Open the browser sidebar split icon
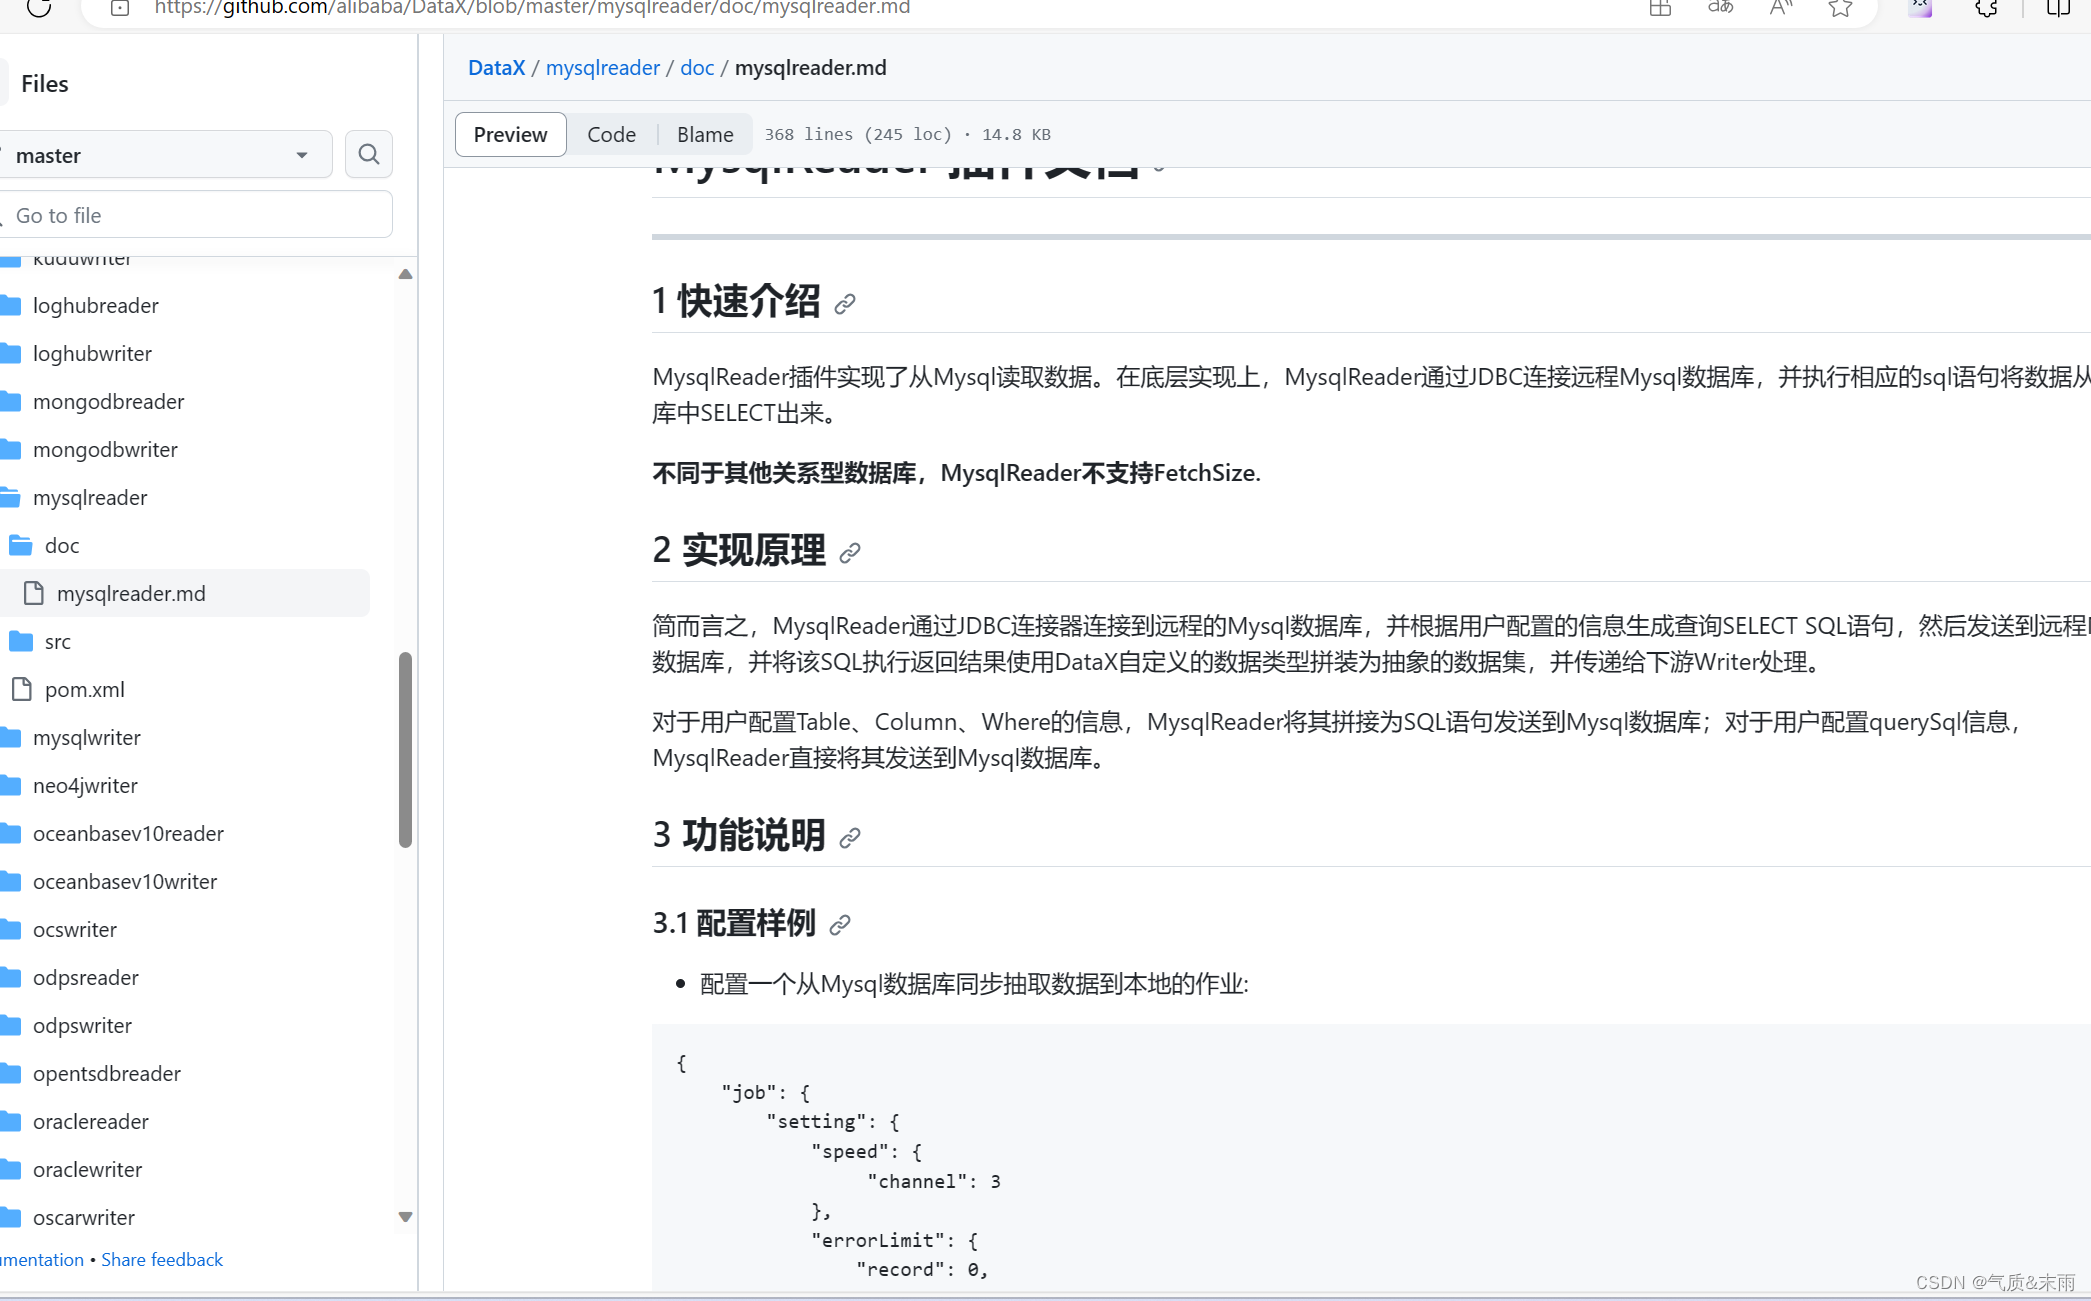The image size is (2091, 1301). coord(2058,8)
